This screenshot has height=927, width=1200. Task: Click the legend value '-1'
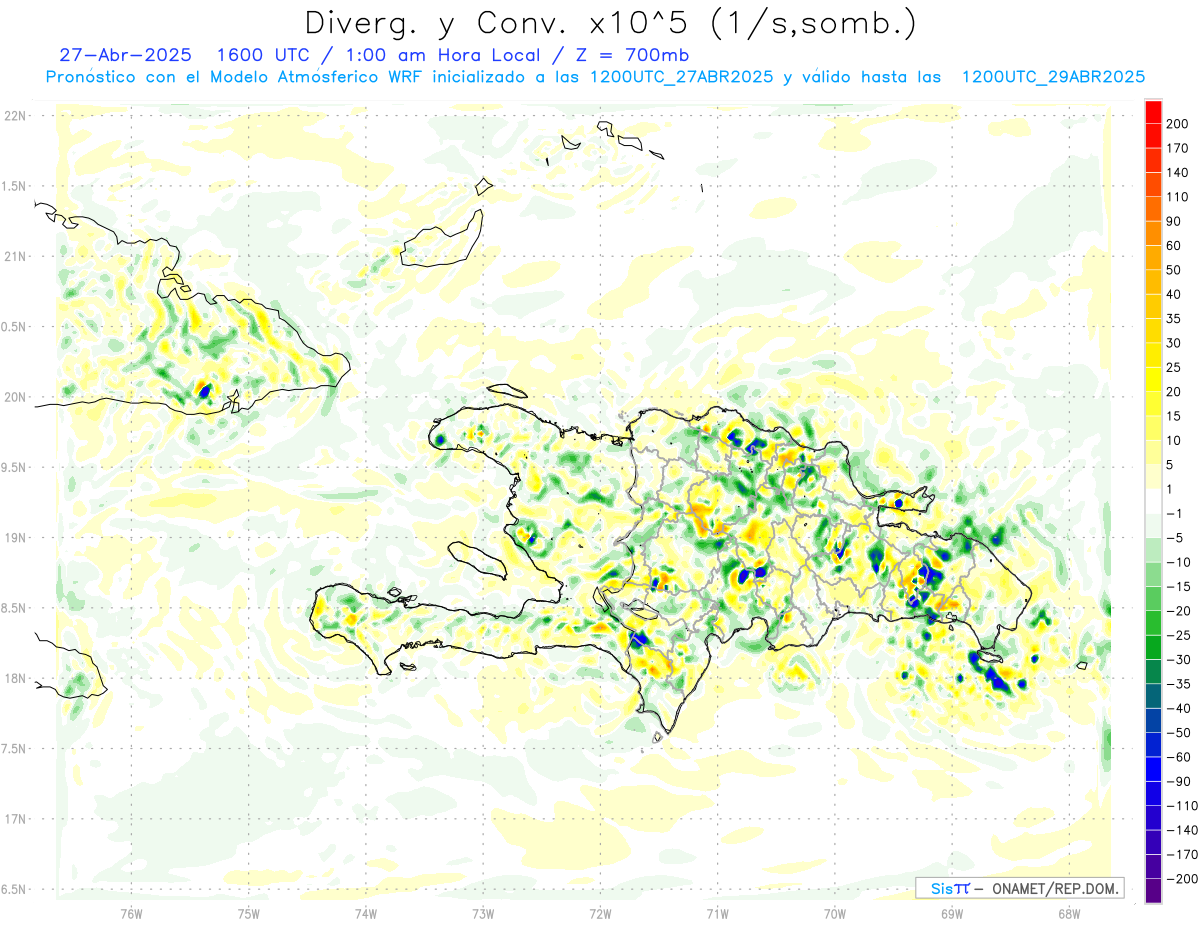[x=1174, y=514]
